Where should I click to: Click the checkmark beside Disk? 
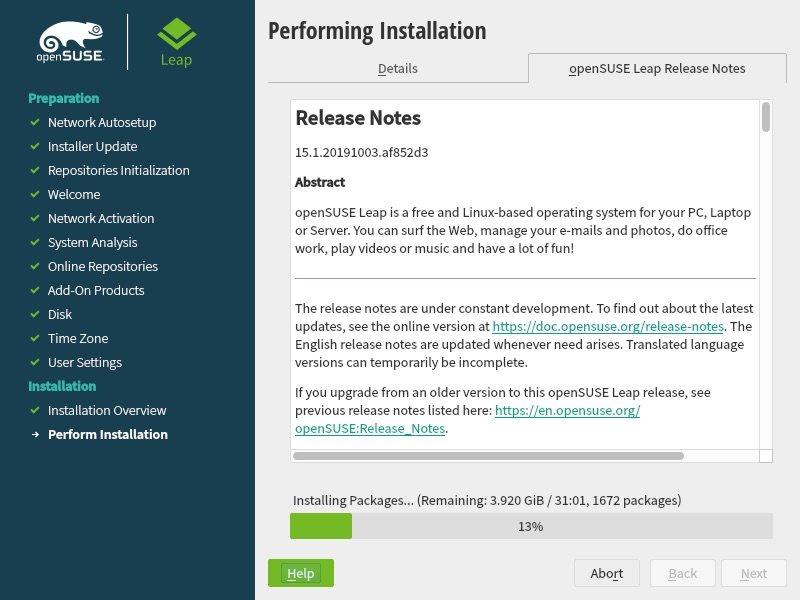[x=35, y=314]
